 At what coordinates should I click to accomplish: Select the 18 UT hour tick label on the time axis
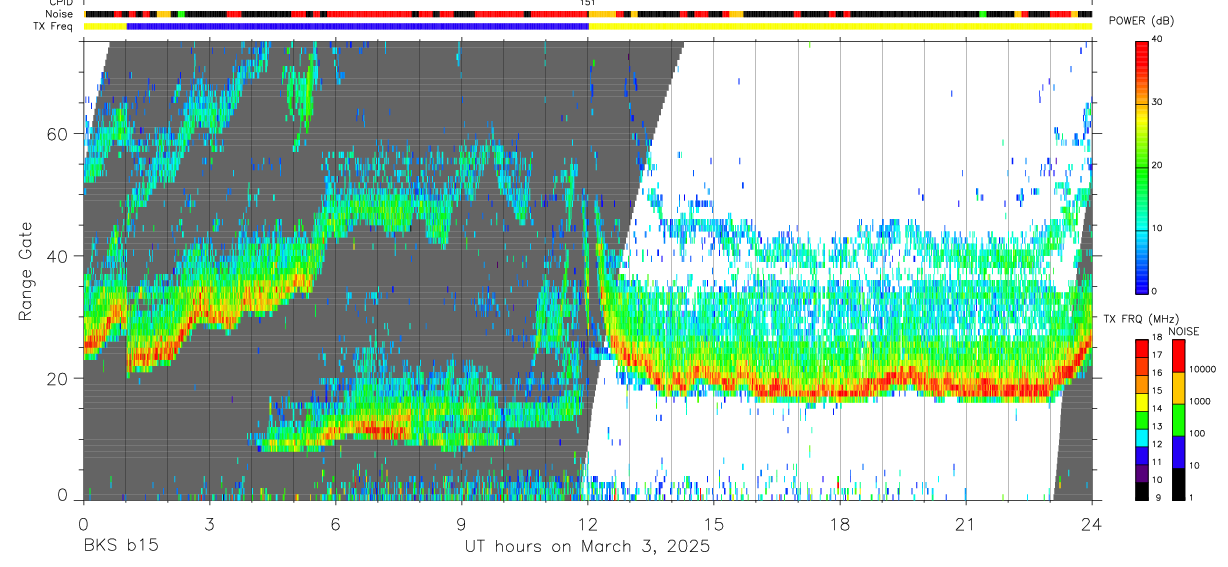(840, 523)
